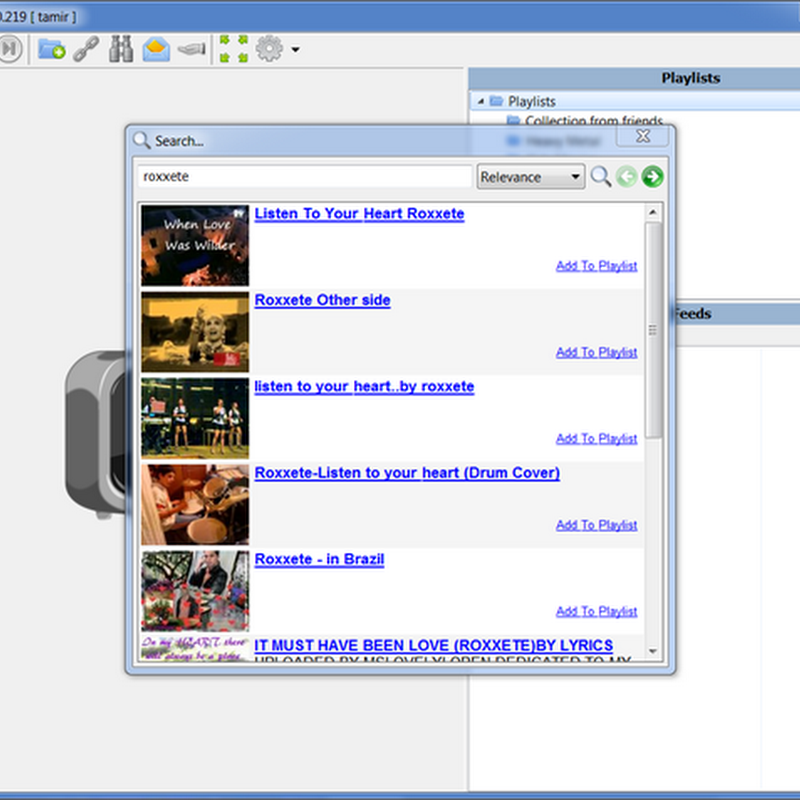
Task: Add 'Roxxete Other side' to playlist
Action: (x=596, y=352)
